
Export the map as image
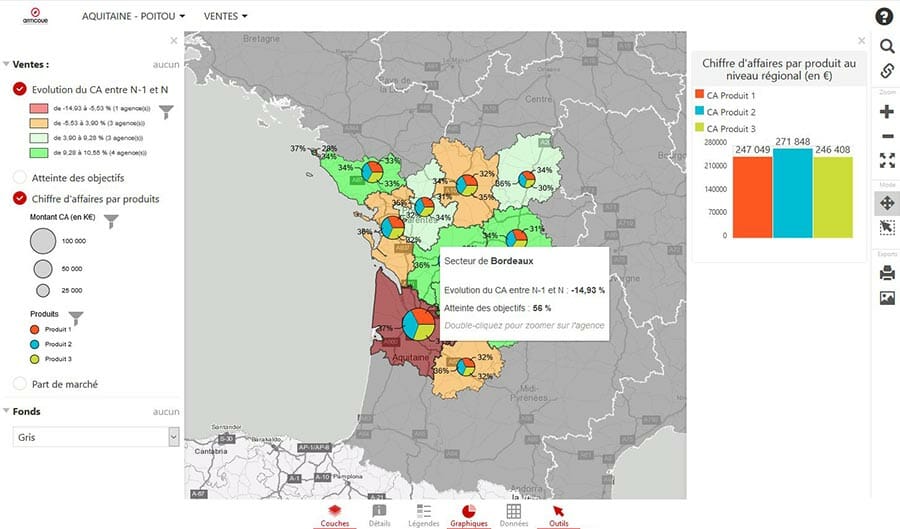point(886,298)
